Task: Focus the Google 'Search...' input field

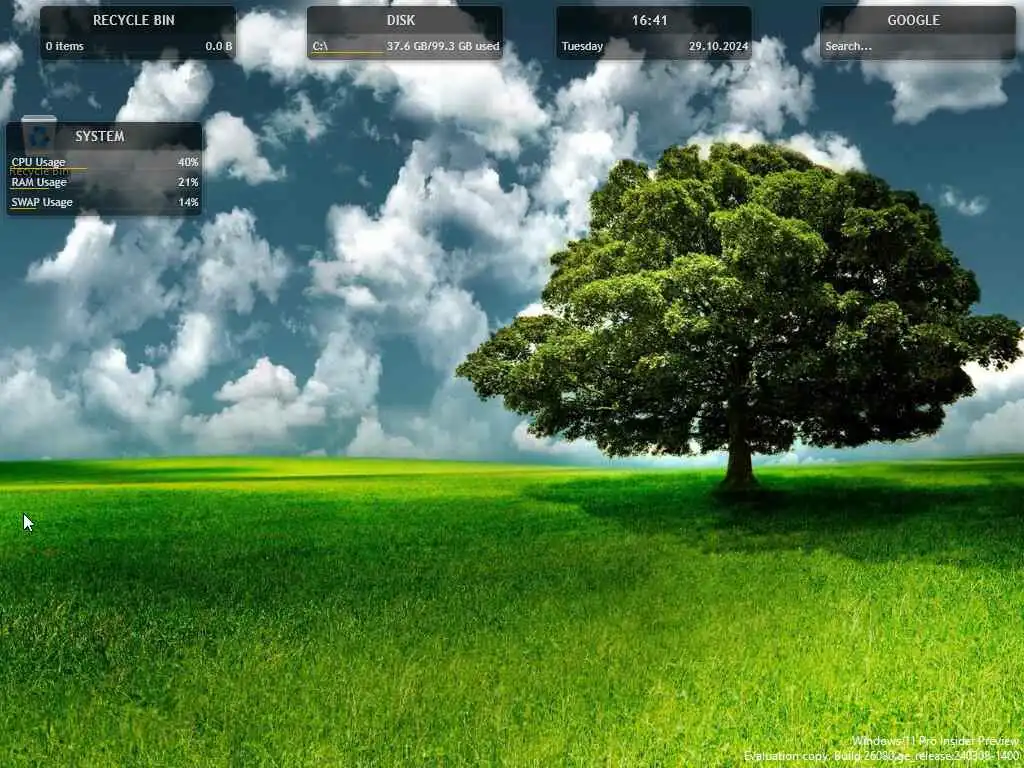Action: tap(917, 46)
